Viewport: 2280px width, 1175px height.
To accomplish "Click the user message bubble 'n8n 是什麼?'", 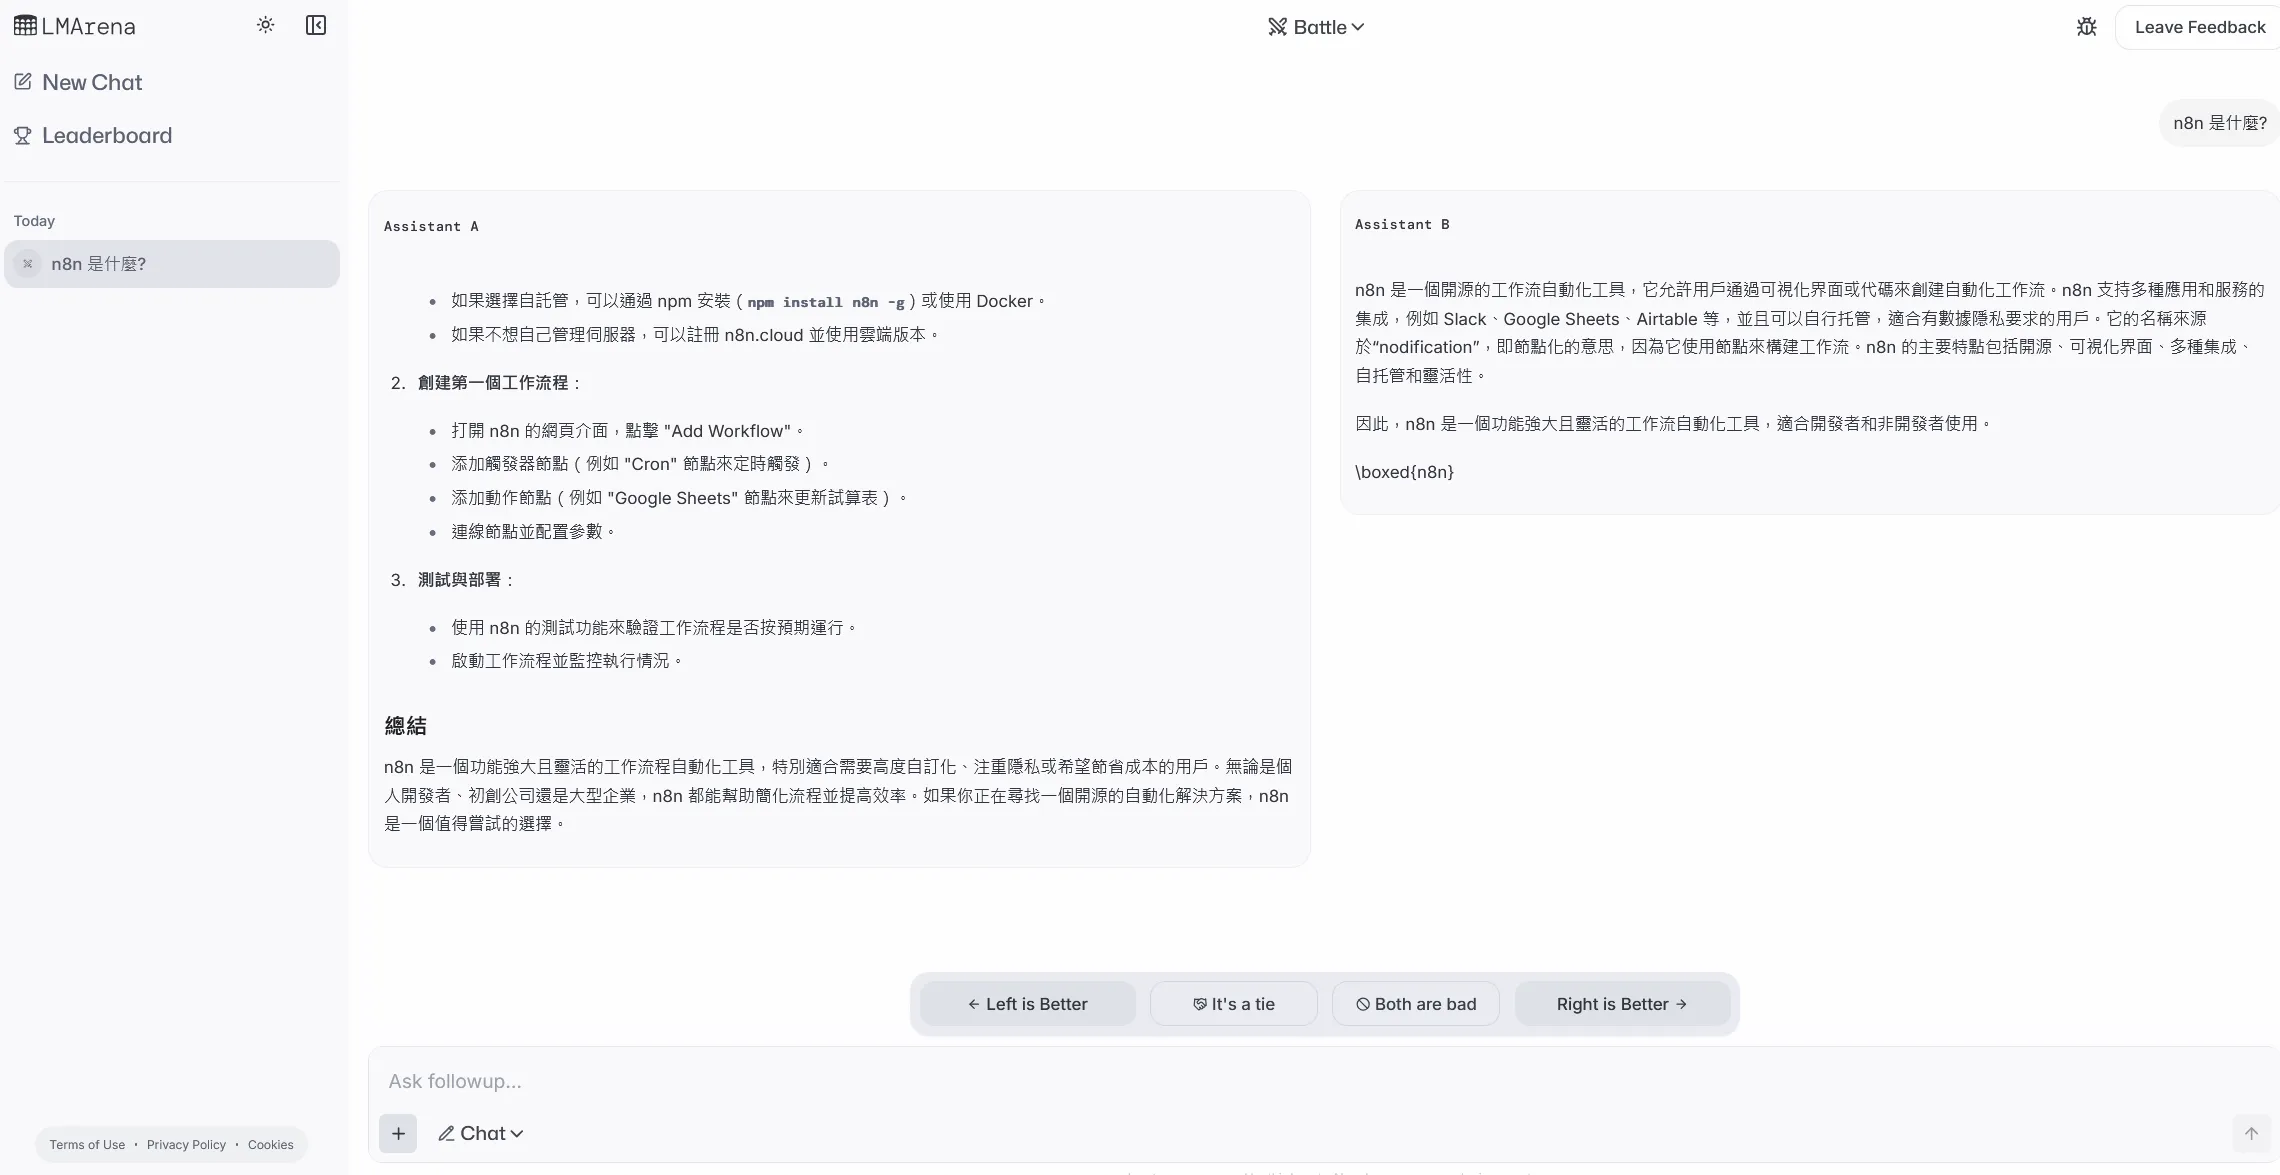I will click(2219, 123).
